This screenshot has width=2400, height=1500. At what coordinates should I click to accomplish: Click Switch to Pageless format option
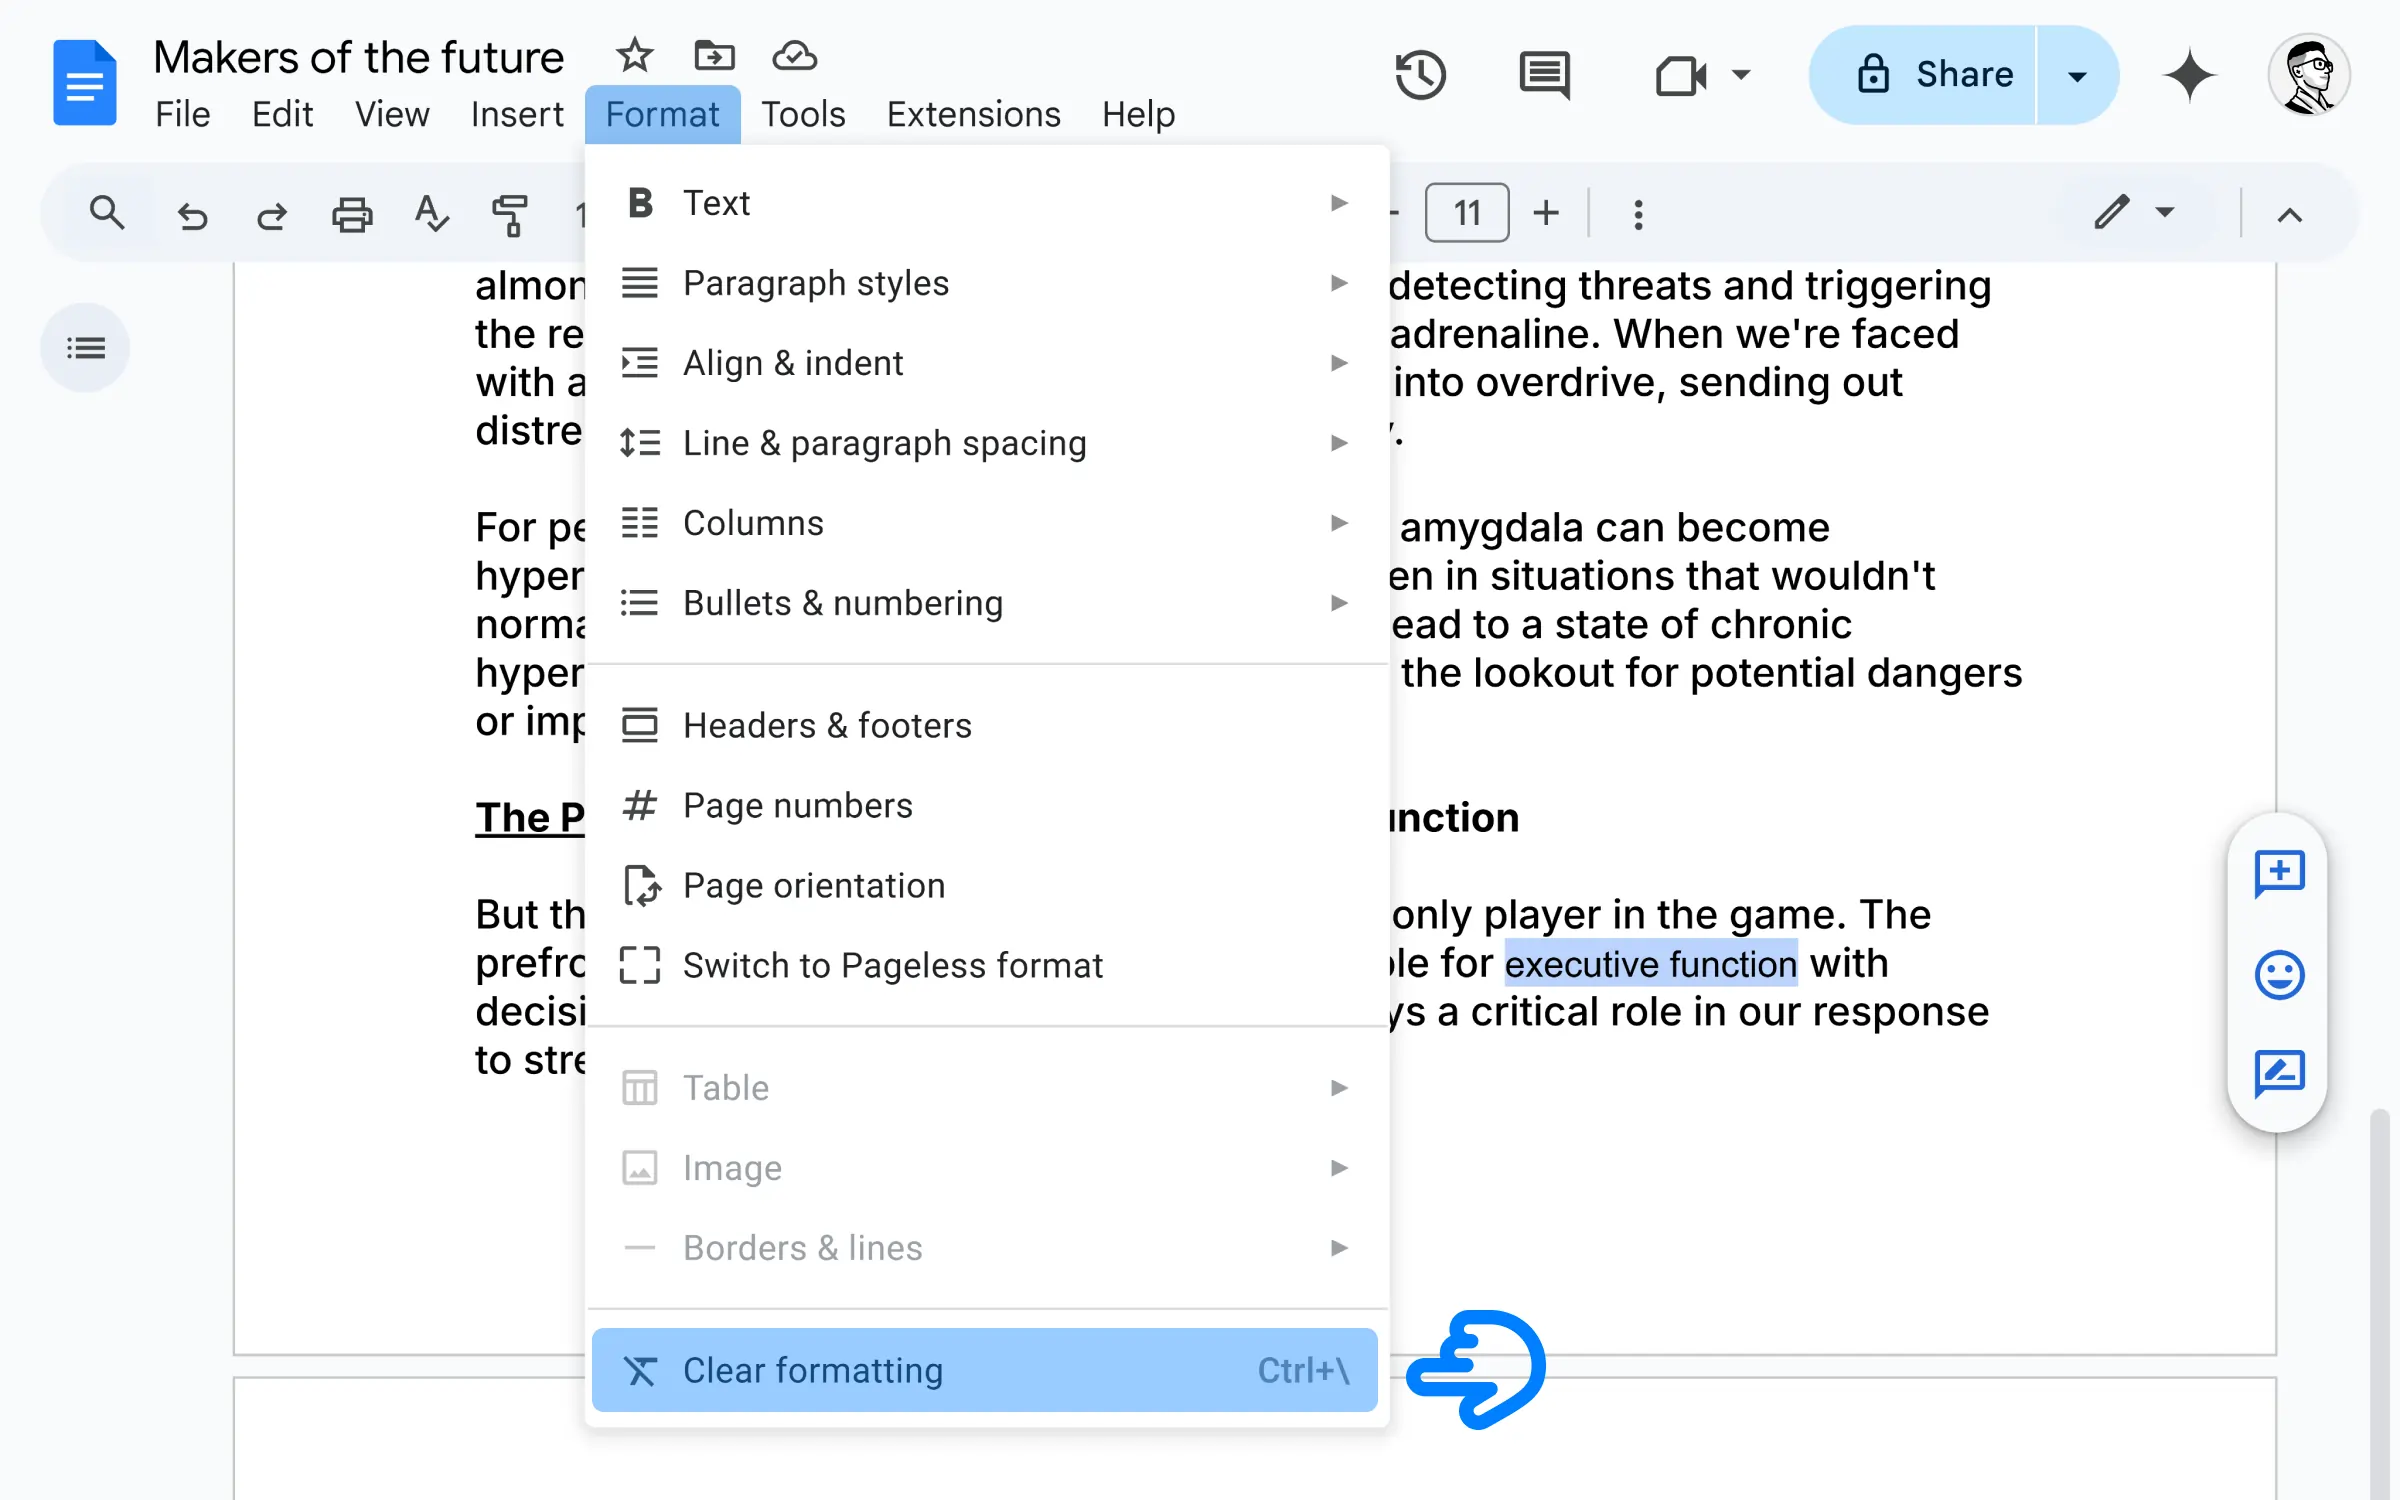(893, 964)
